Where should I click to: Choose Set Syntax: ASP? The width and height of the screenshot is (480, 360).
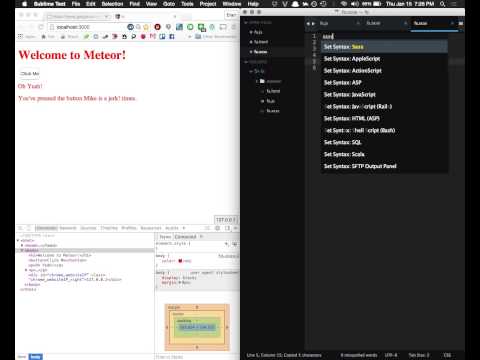[x=384, y=83]
